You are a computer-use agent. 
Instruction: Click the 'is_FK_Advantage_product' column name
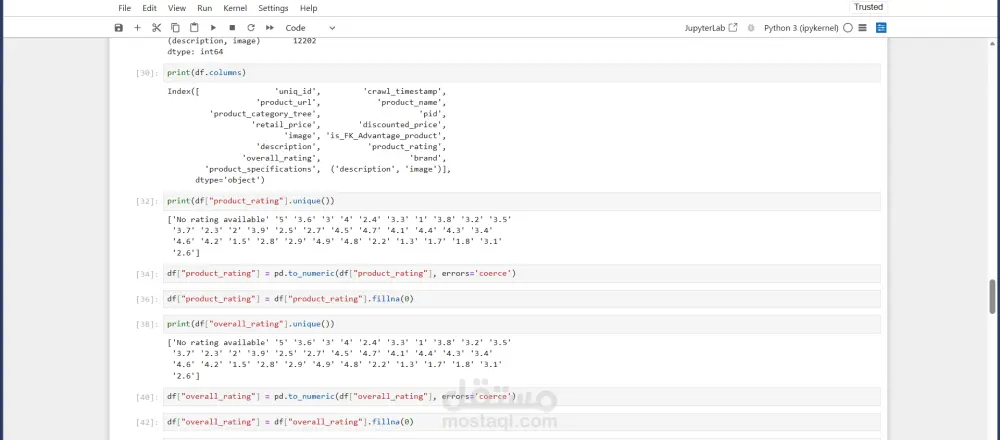point(383,136)
